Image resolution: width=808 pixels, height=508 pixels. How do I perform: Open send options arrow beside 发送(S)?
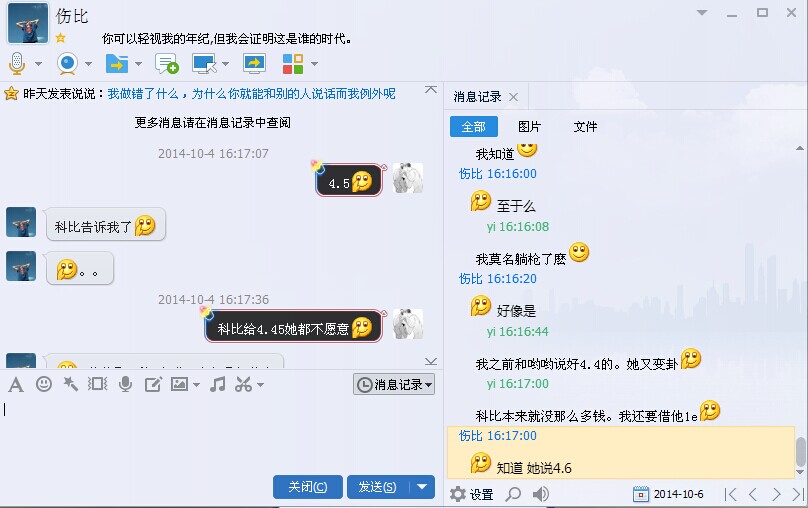[x=422, y=487]
